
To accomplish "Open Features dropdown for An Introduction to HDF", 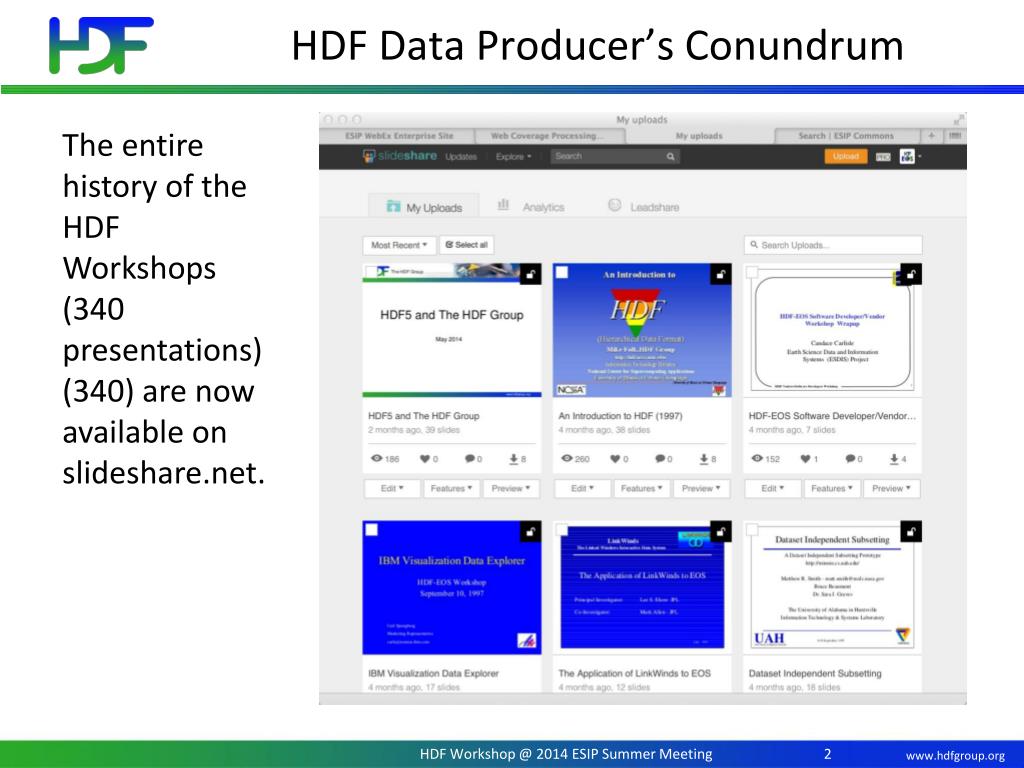I will pos(641,488).
